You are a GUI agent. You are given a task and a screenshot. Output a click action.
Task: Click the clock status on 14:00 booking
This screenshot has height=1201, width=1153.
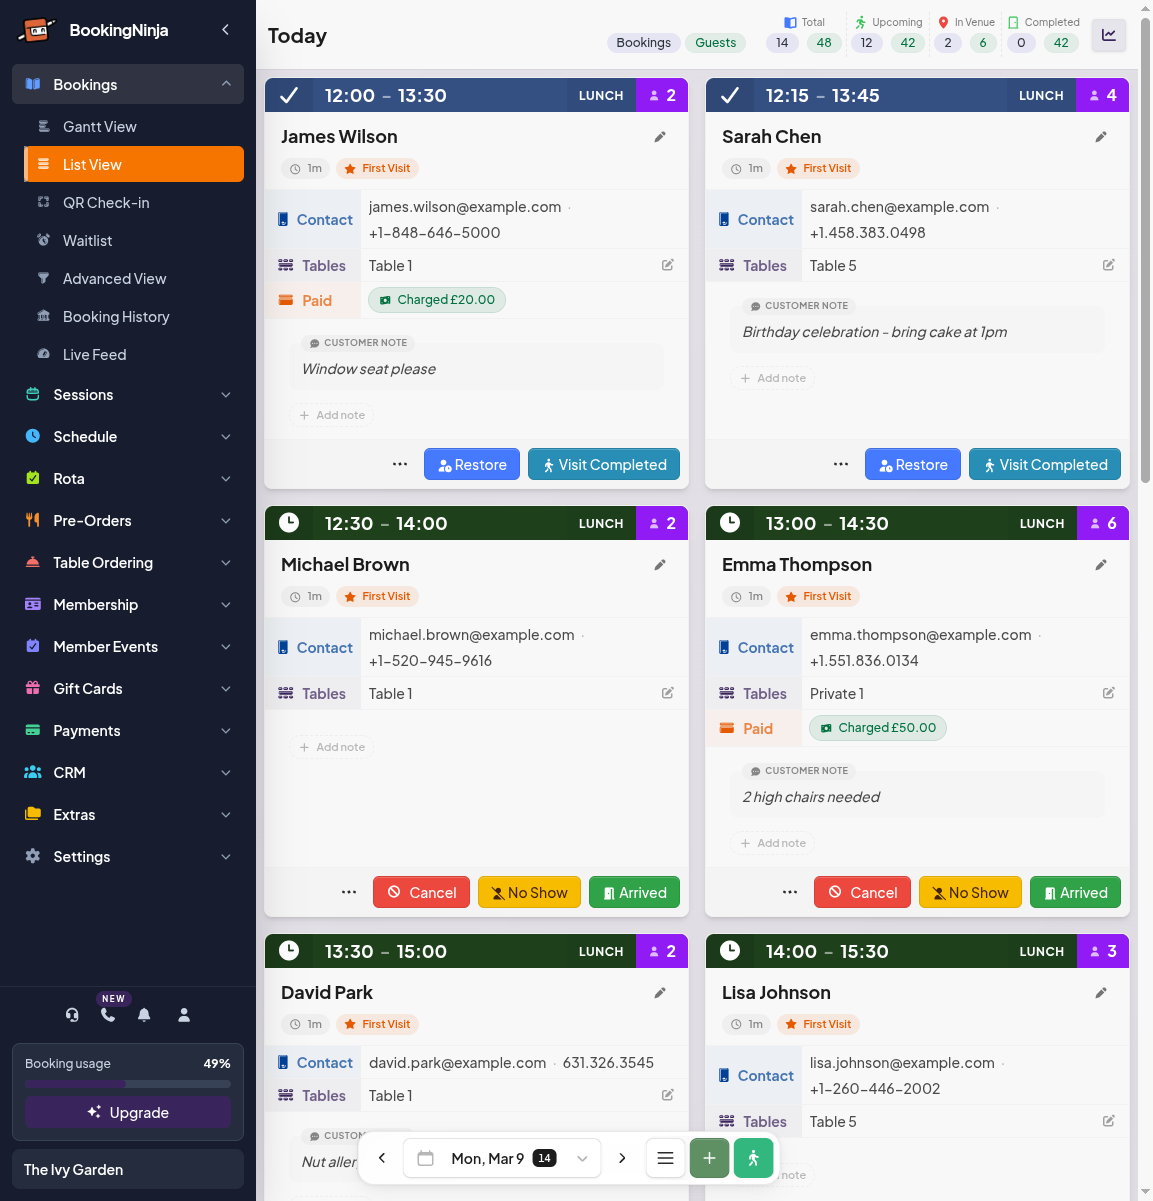pos(730,951)
